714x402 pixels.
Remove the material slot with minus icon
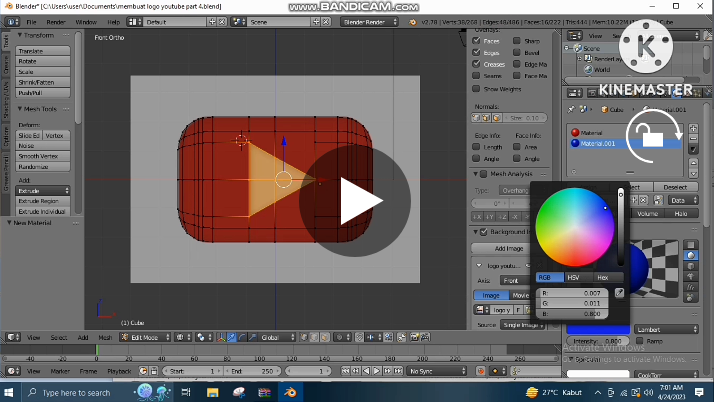pos(693,138)
